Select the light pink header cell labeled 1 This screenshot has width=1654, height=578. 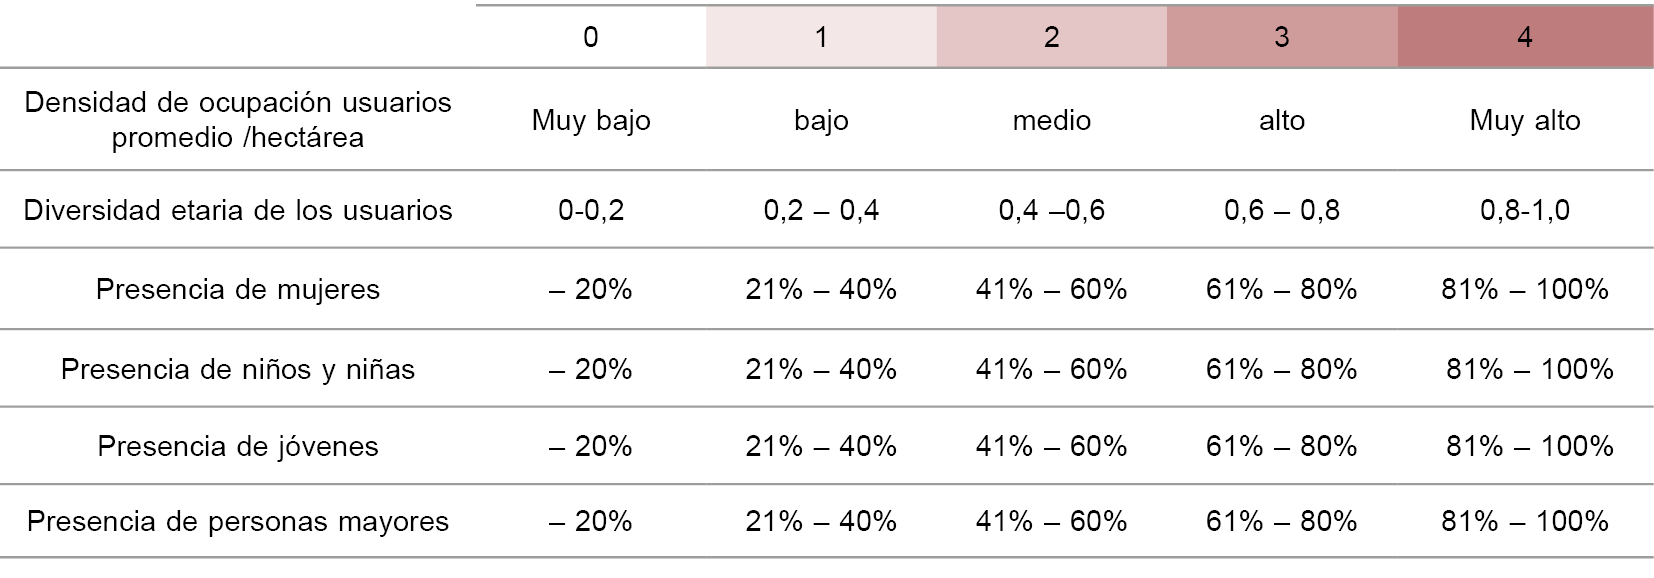tap(821, 38)
